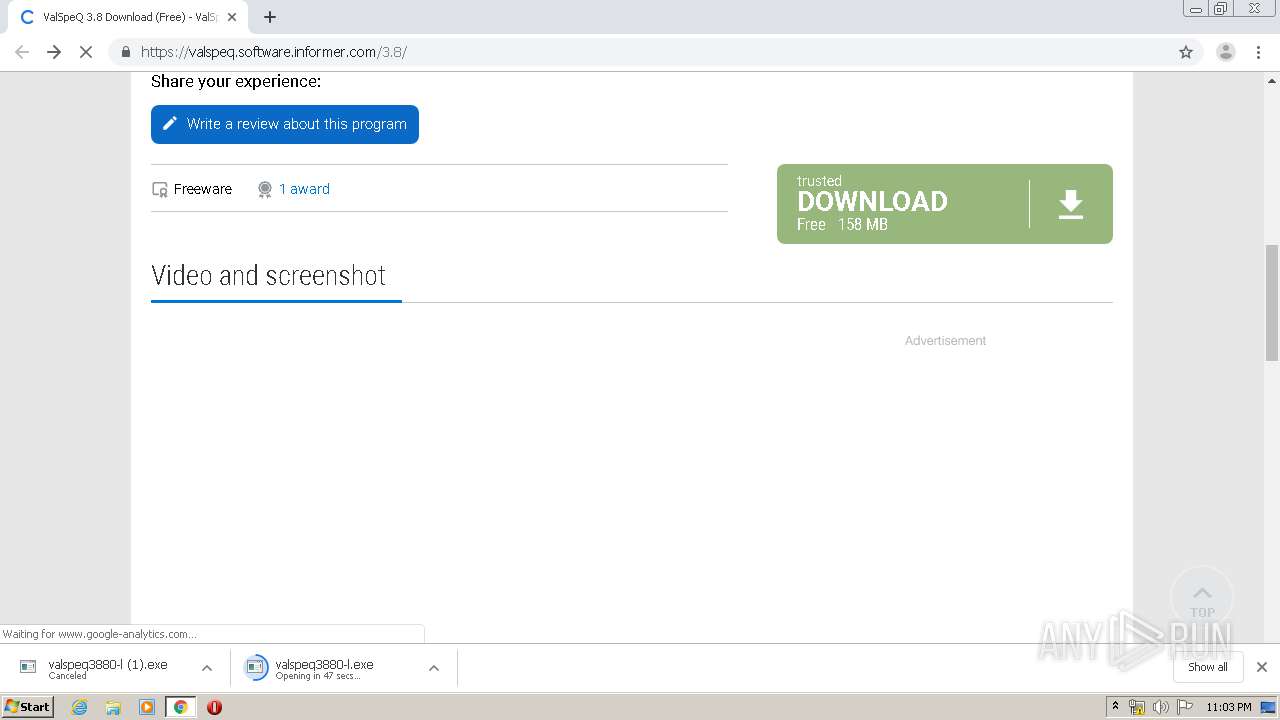Click the page vertical scrollbar thumb
Viewport: 1280px width, 720px height.
click(1272, 302)
